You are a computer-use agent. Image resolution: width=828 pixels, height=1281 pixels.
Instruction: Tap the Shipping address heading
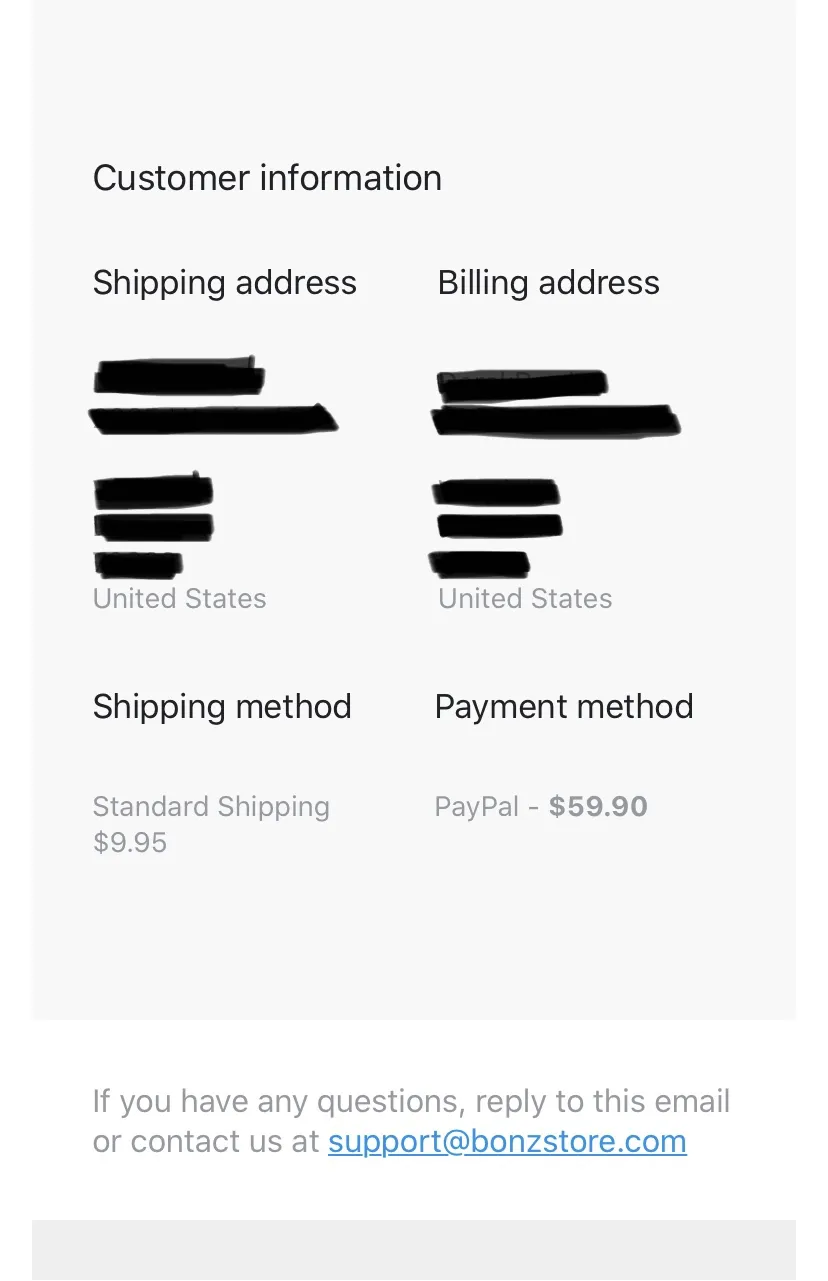pyautogui.click(x=225, y=283)
